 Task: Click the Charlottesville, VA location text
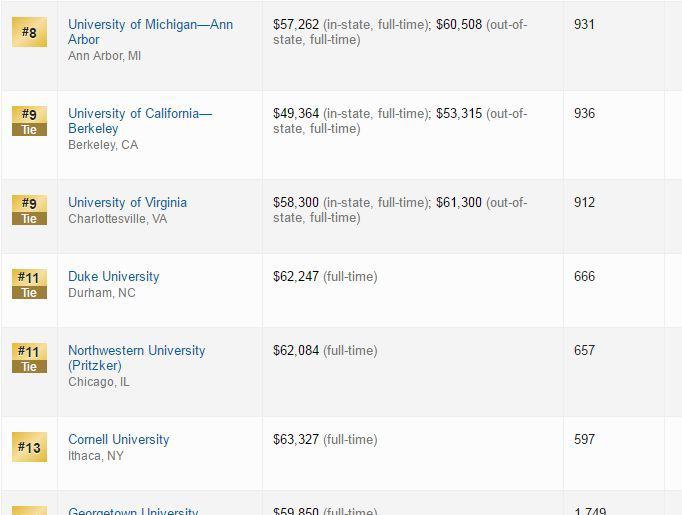tap(117, 219)
